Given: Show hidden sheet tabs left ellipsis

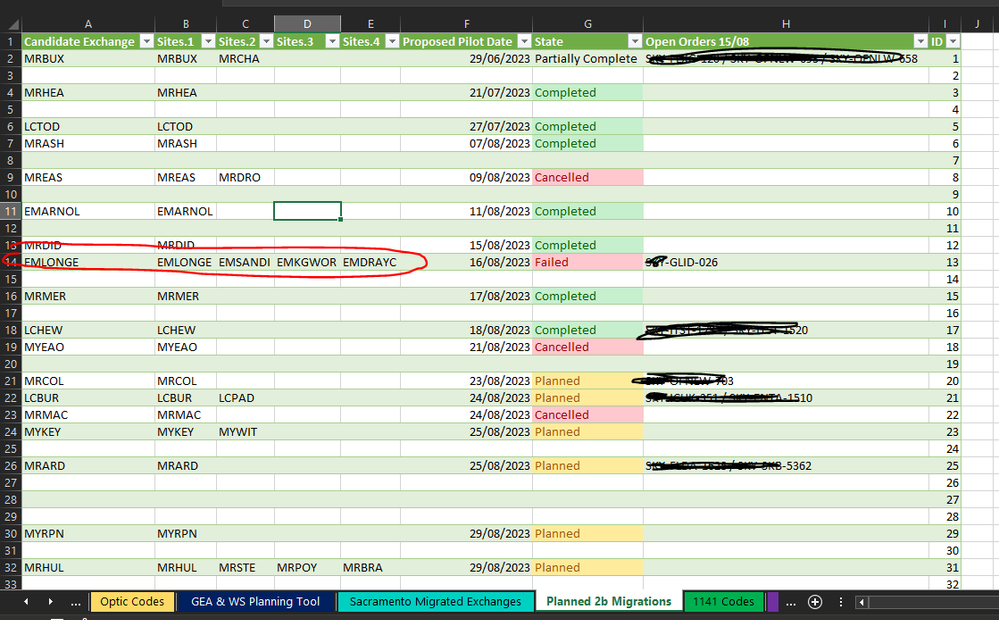Looking at the screenshot, I should coord(75,602).
